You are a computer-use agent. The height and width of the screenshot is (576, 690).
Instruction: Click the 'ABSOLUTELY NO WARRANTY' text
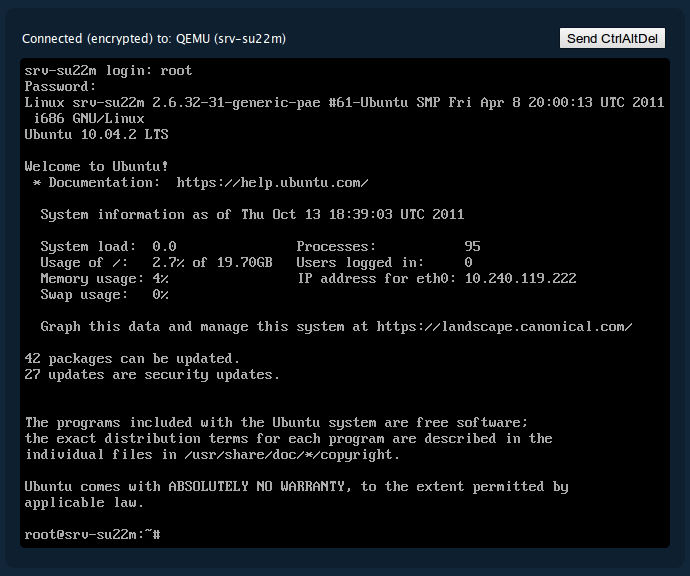[x=256, y=487]
